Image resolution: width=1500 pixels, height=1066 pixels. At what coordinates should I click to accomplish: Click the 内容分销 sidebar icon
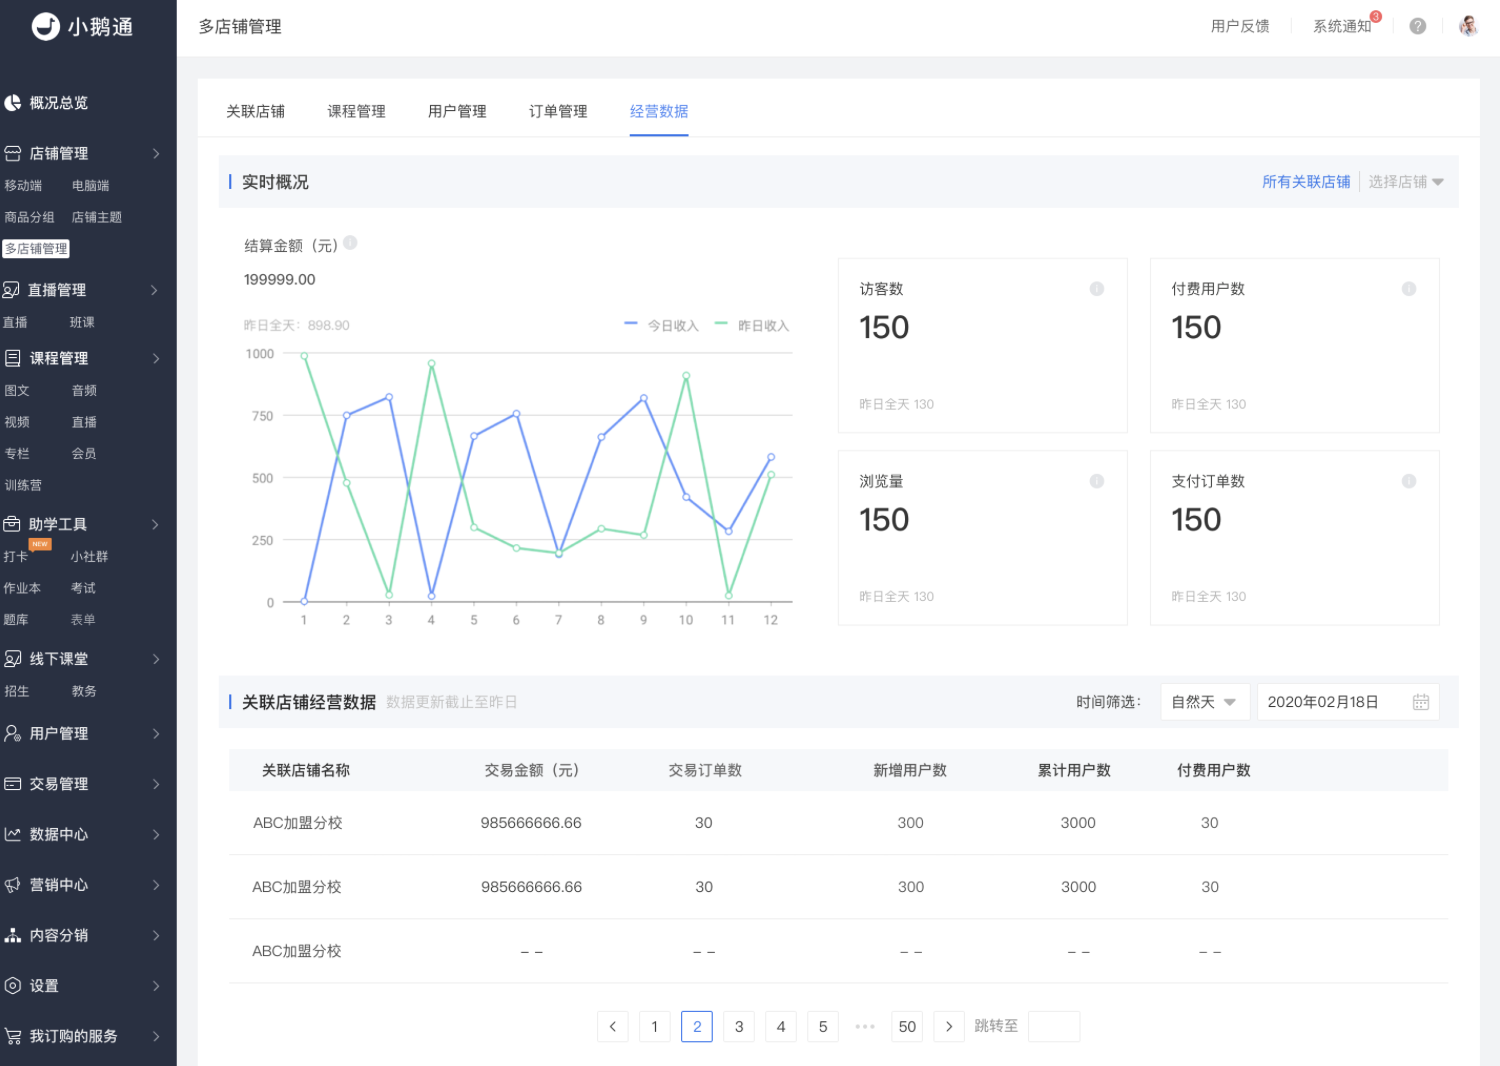pyautogui.click(x=13, y=935)
